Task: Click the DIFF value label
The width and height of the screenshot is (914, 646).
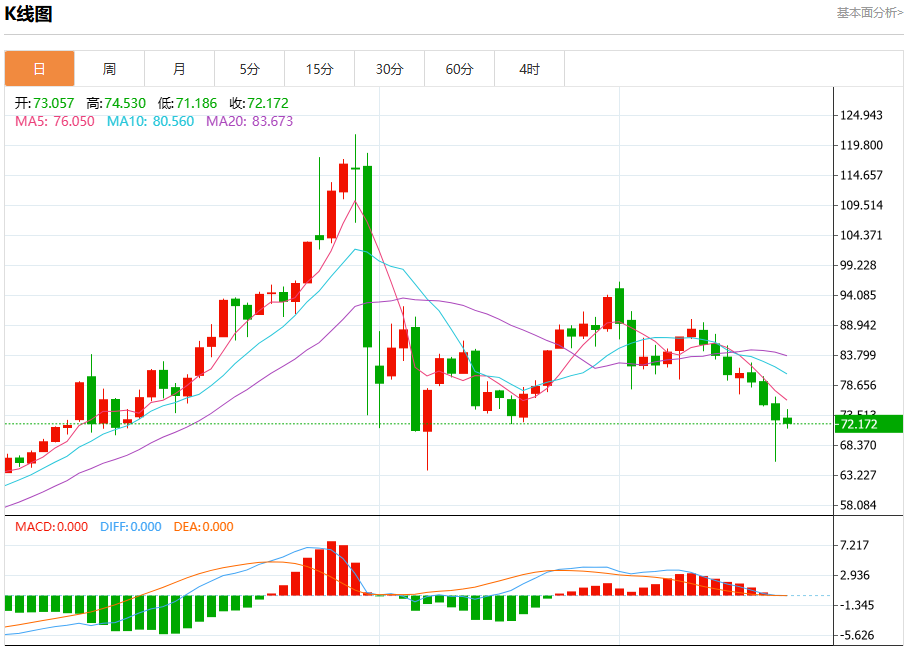Action: pos(131,527)
